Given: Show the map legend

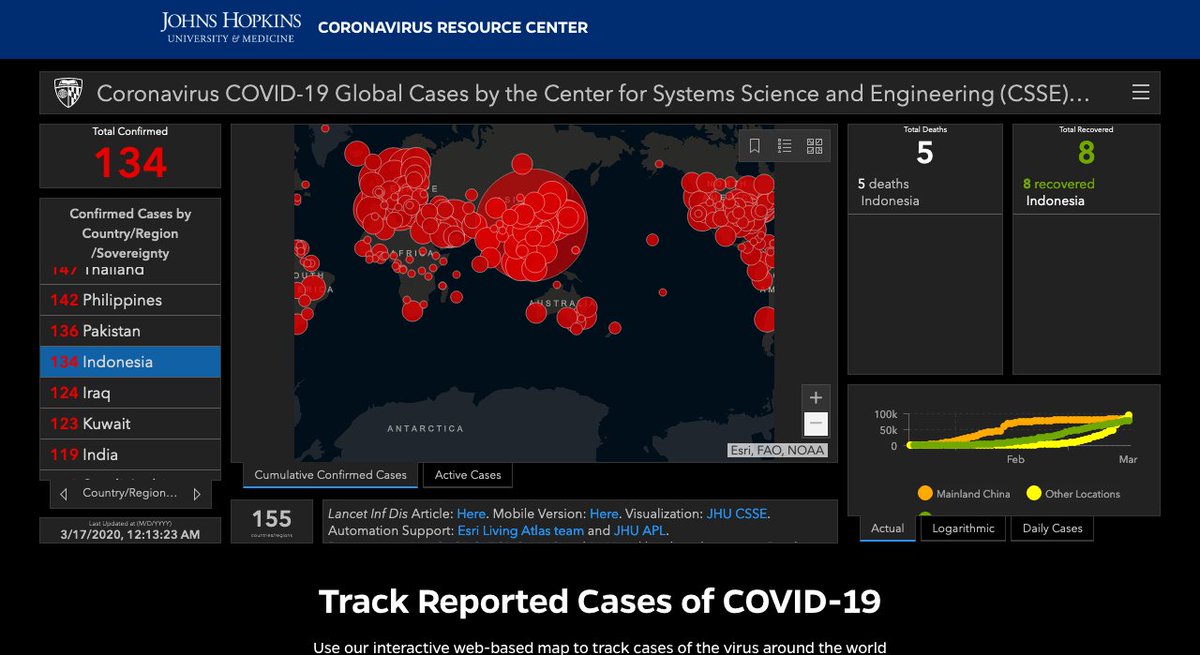Looking at the screenshot, I should click(x=785, y=146).
